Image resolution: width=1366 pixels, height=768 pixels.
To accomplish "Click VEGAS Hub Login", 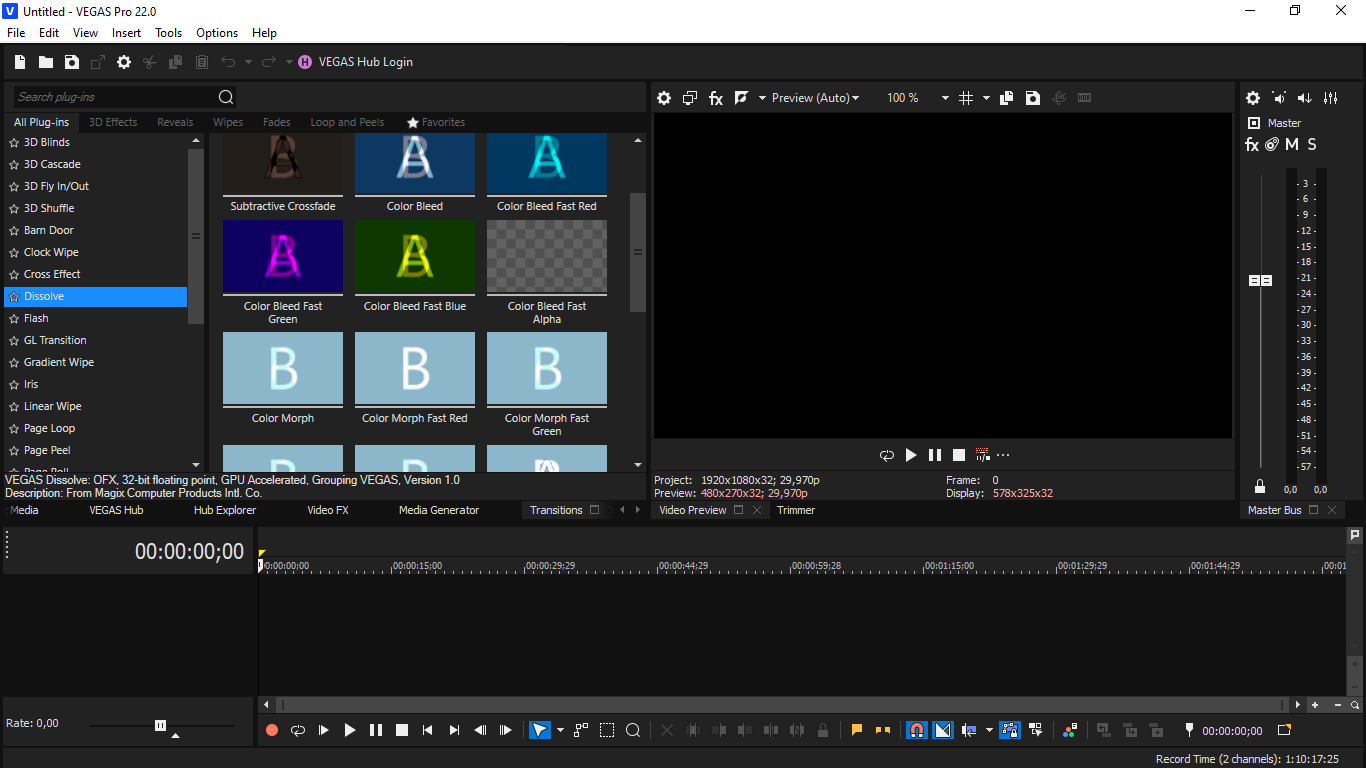I will click(x=365, y=62).
